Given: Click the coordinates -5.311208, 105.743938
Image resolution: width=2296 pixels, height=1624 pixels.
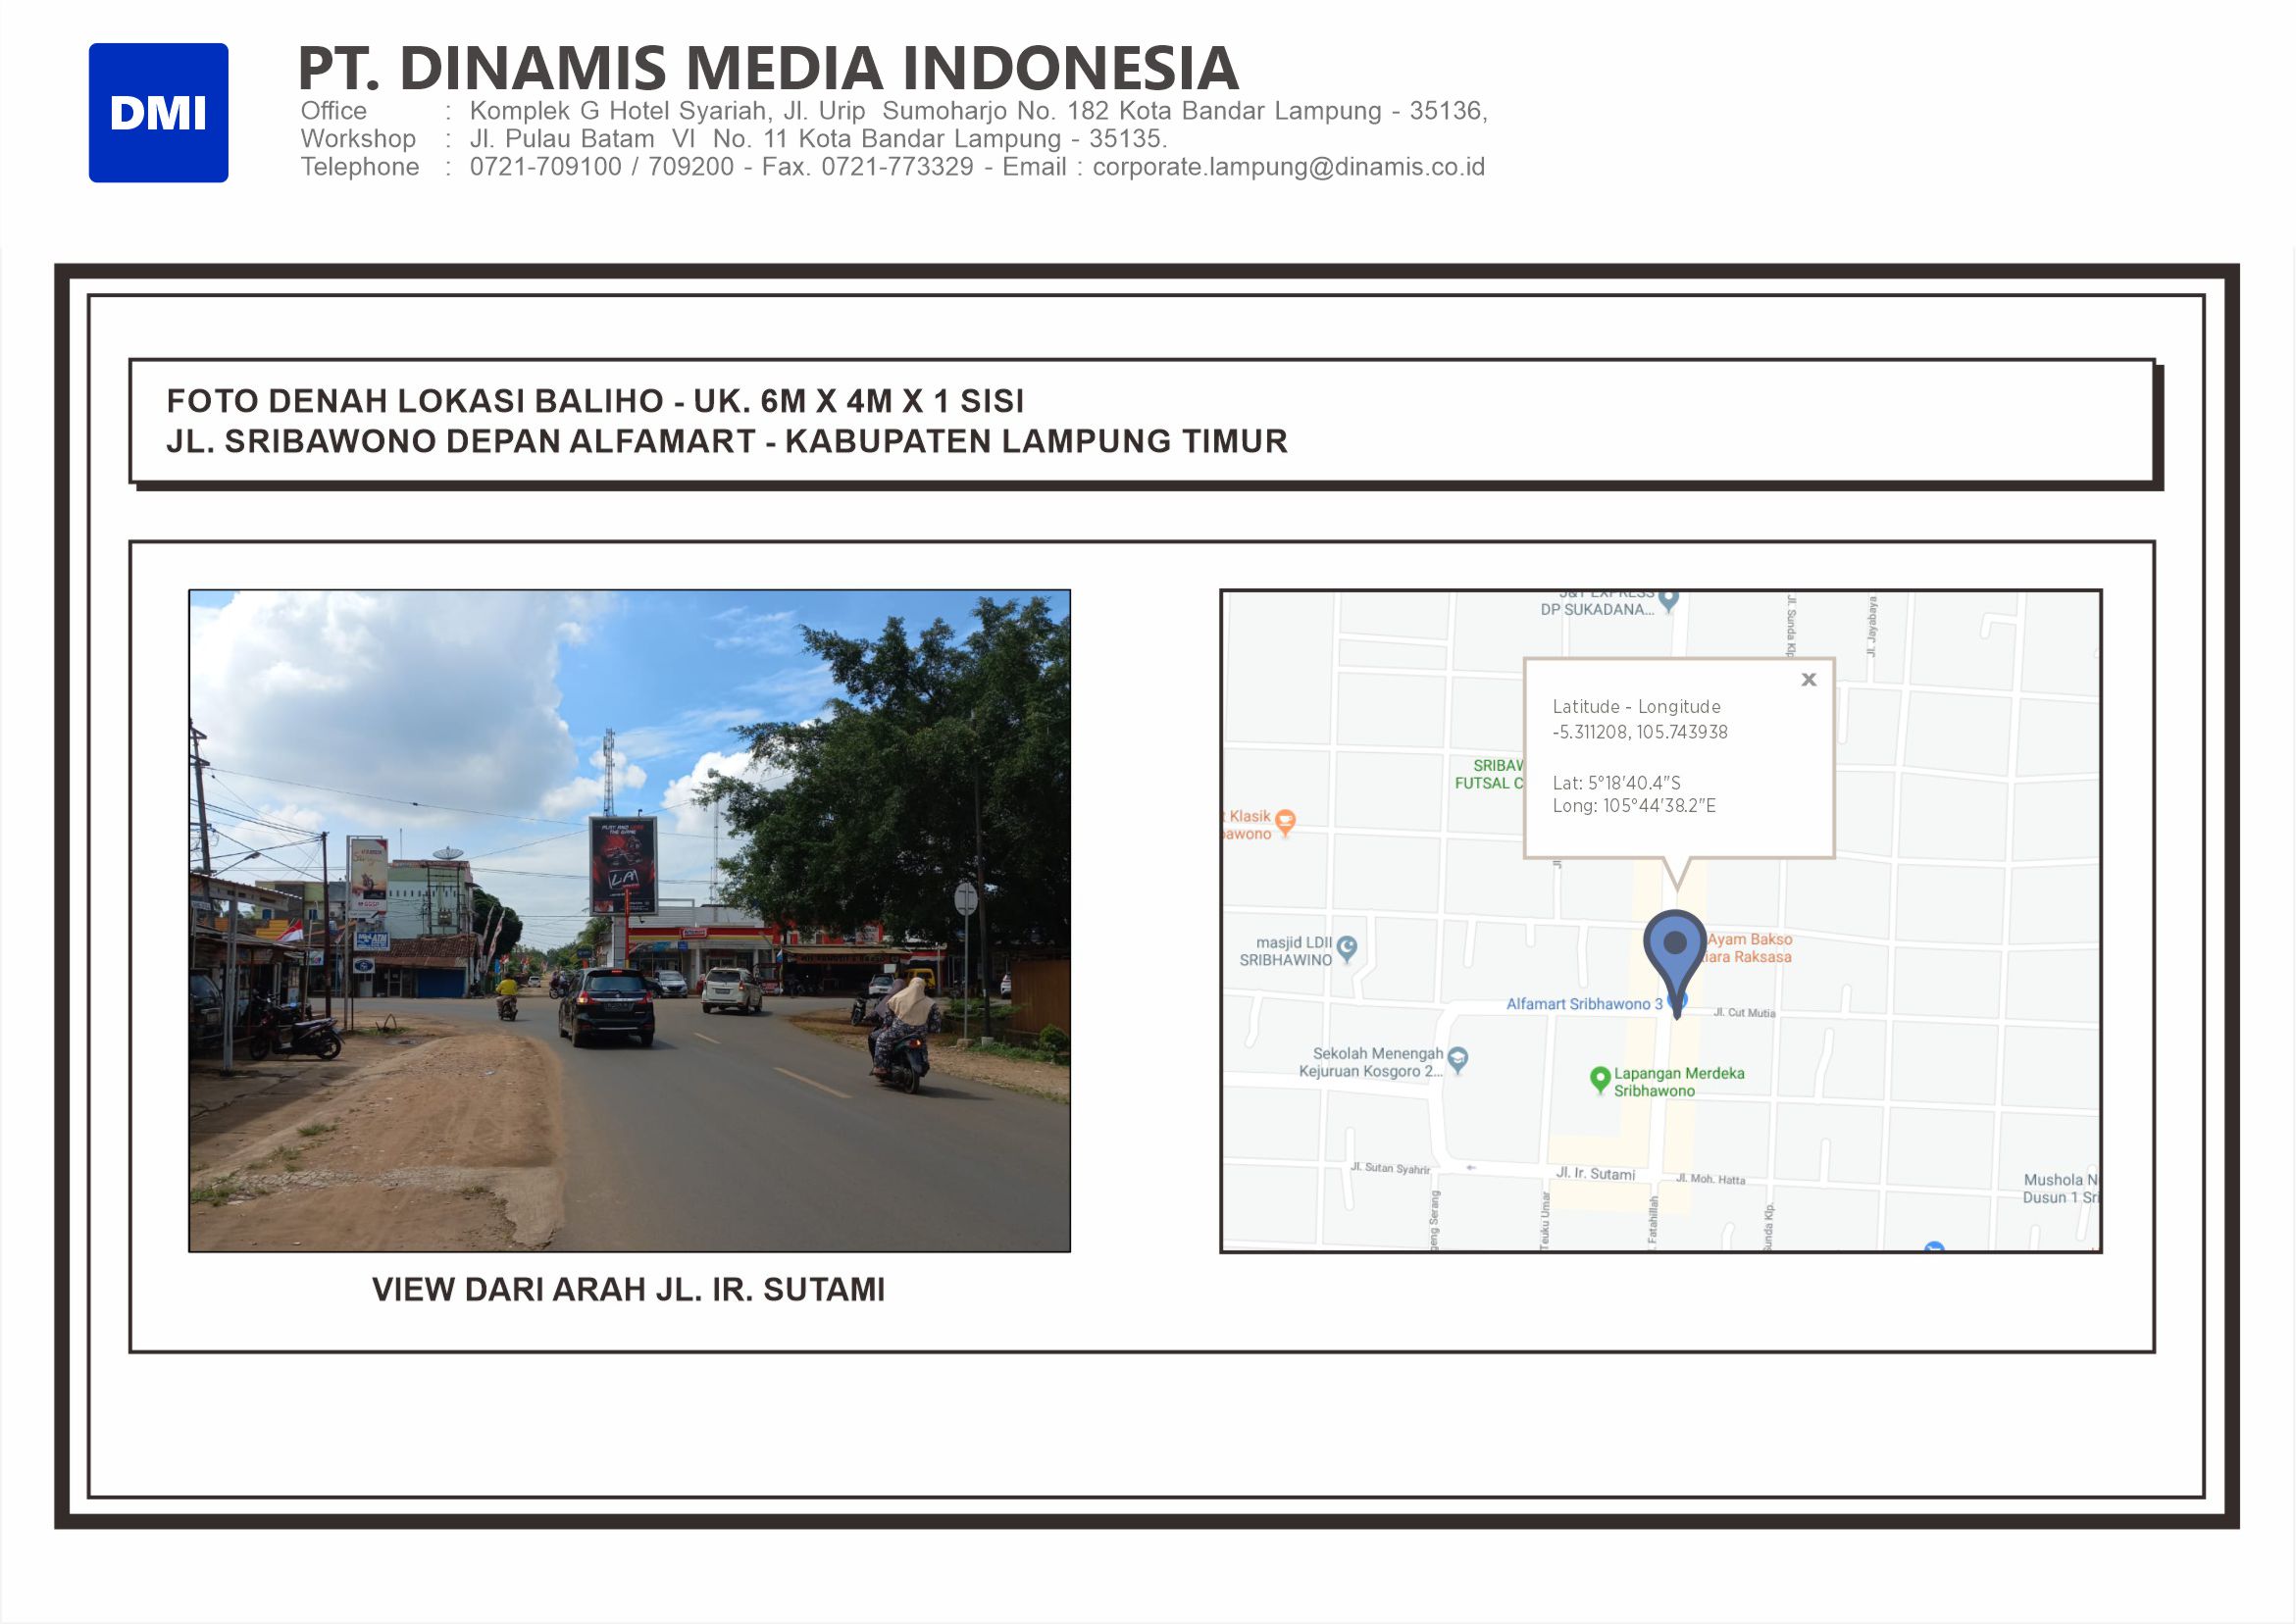Looking at the screenshot, I should pos(1640,732).
